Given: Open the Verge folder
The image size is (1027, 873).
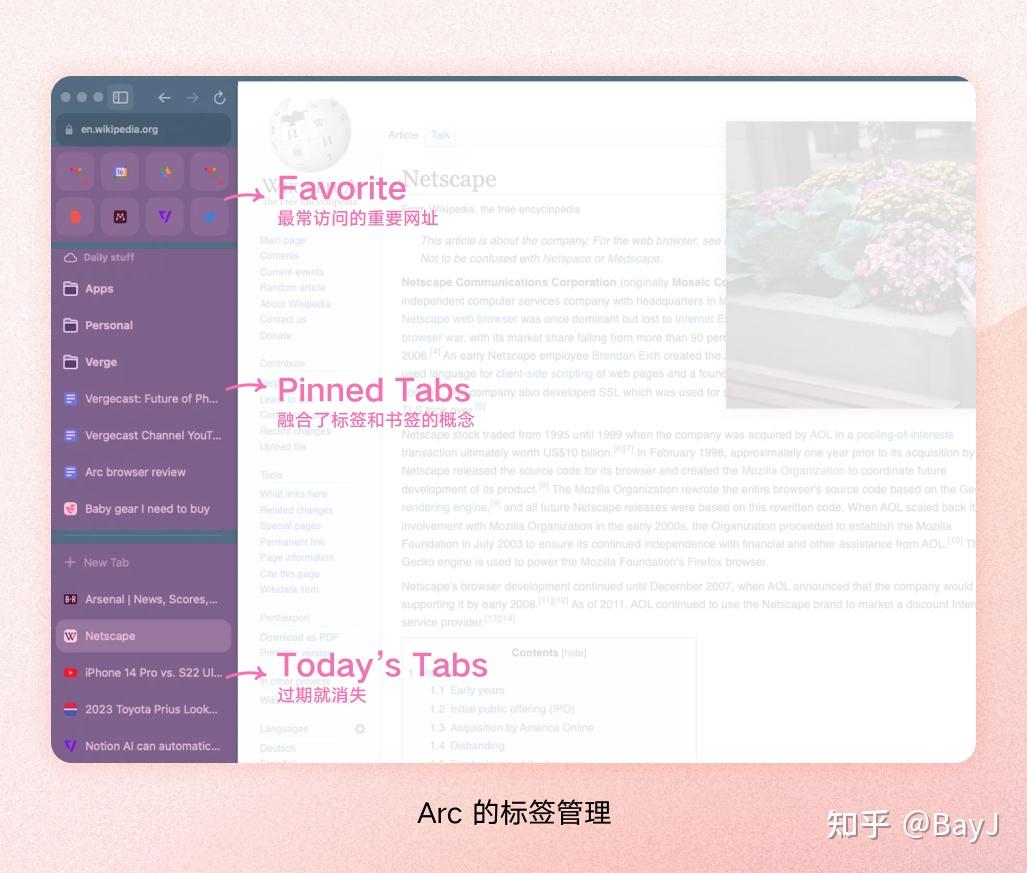Looking at the screenshot, I should coord(100,362).
